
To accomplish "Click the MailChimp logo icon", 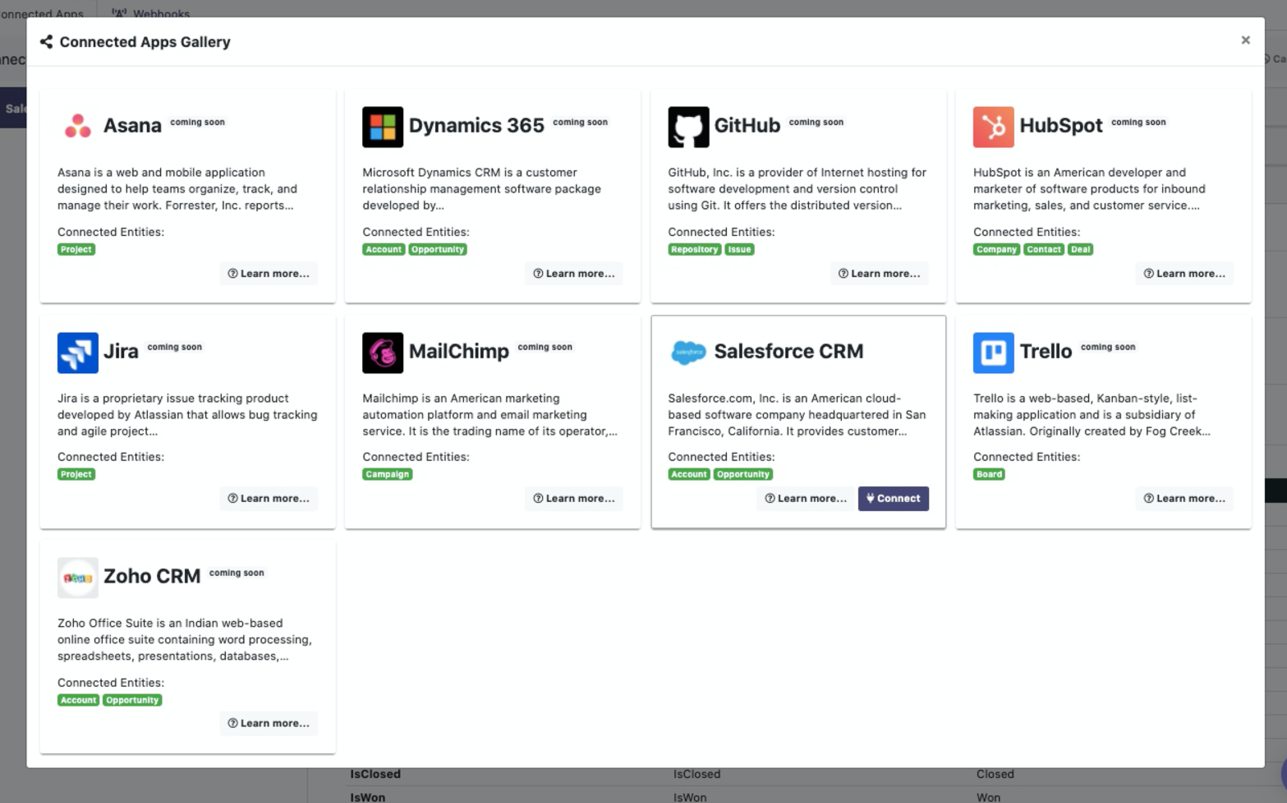I will pos(382,352).
